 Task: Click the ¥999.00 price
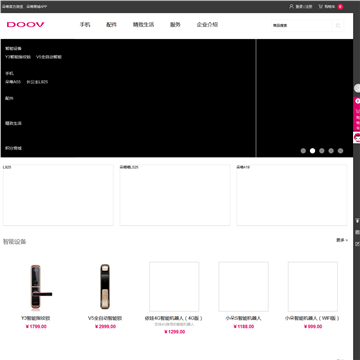click(313, 327)
